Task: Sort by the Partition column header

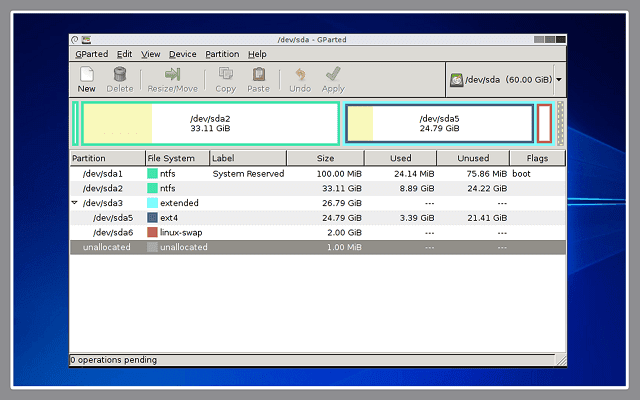Action: tap(107, 158)
